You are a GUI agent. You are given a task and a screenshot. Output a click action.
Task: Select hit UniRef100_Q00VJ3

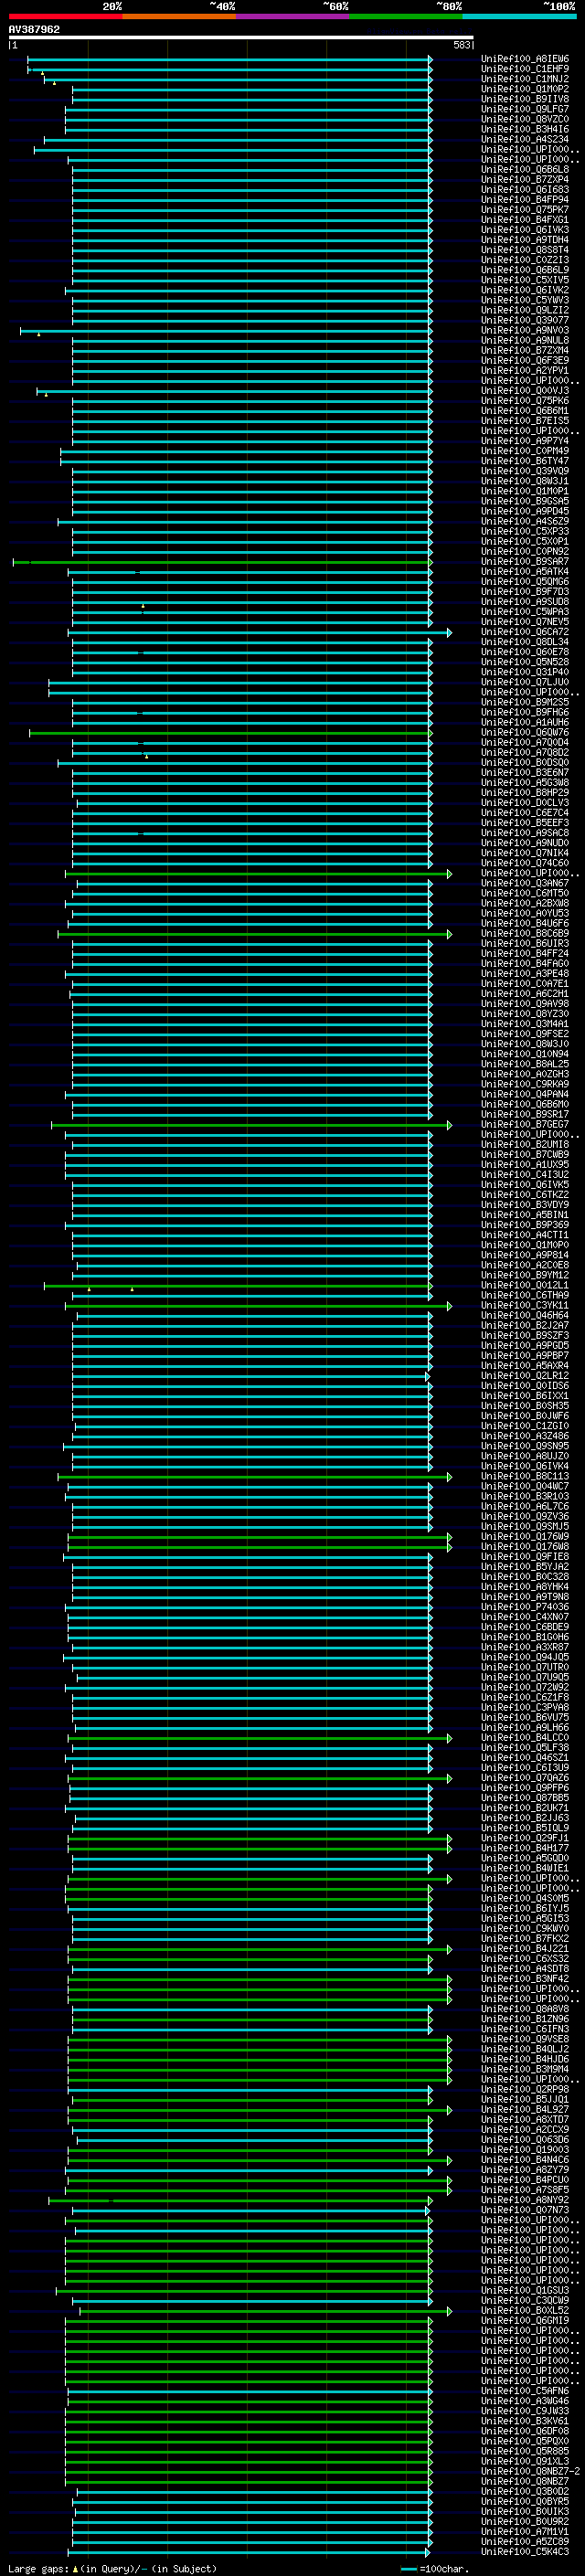click(525, 391)
